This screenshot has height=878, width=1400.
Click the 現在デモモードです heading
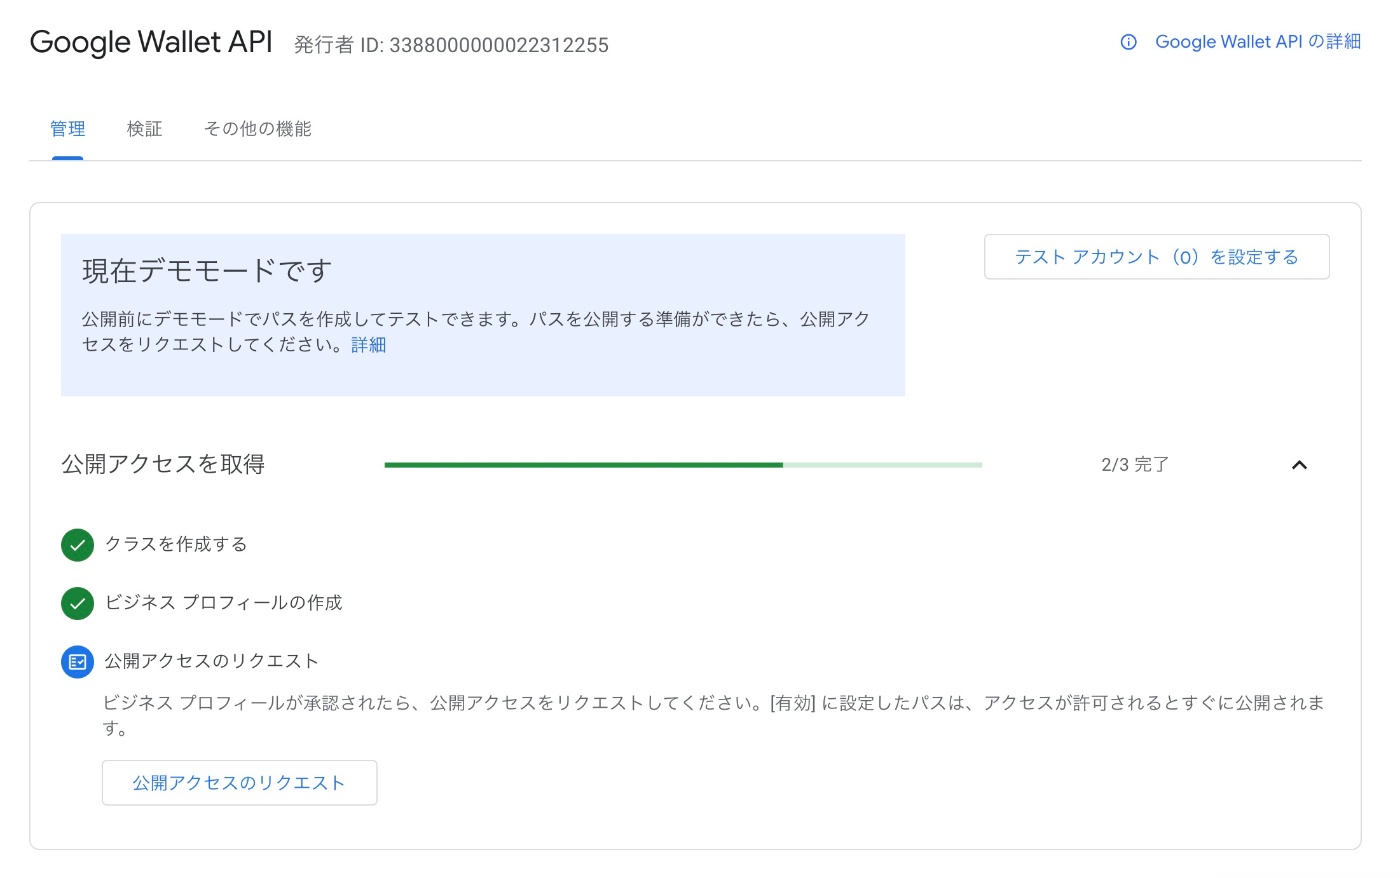(206, 271)
